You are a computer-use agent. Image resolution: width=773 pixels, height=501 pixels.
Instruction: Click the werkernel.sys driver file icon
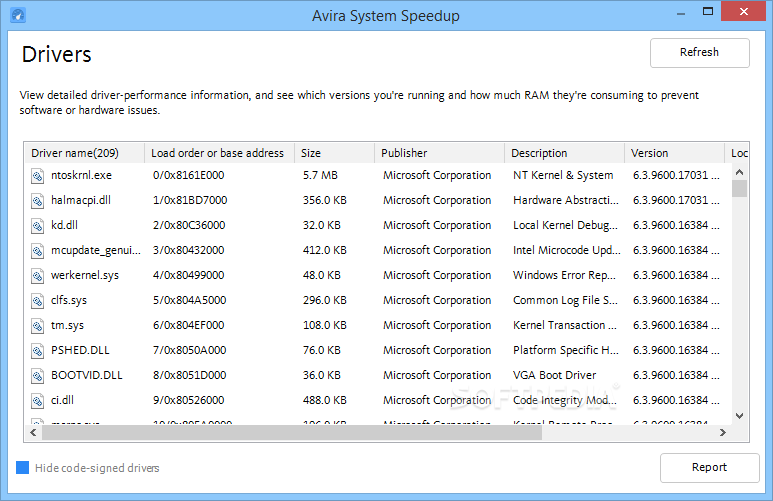click(37, 276)
